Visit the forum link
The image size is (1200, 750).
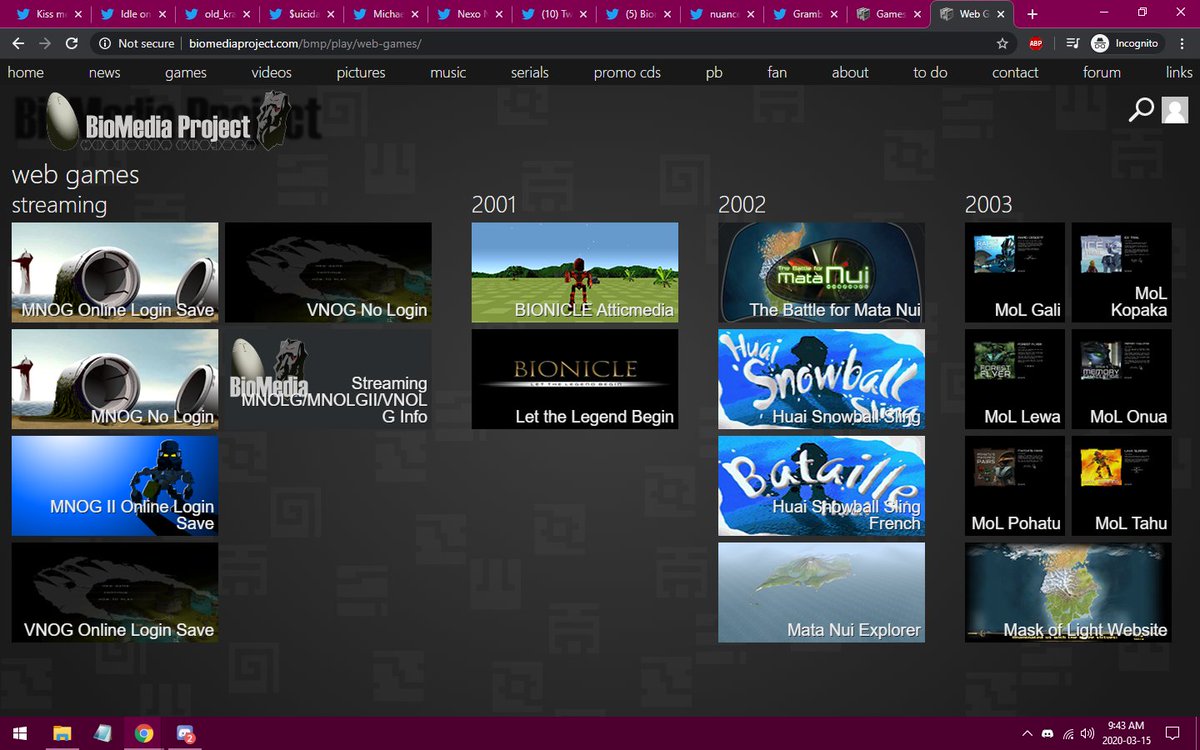[1102, 72]
